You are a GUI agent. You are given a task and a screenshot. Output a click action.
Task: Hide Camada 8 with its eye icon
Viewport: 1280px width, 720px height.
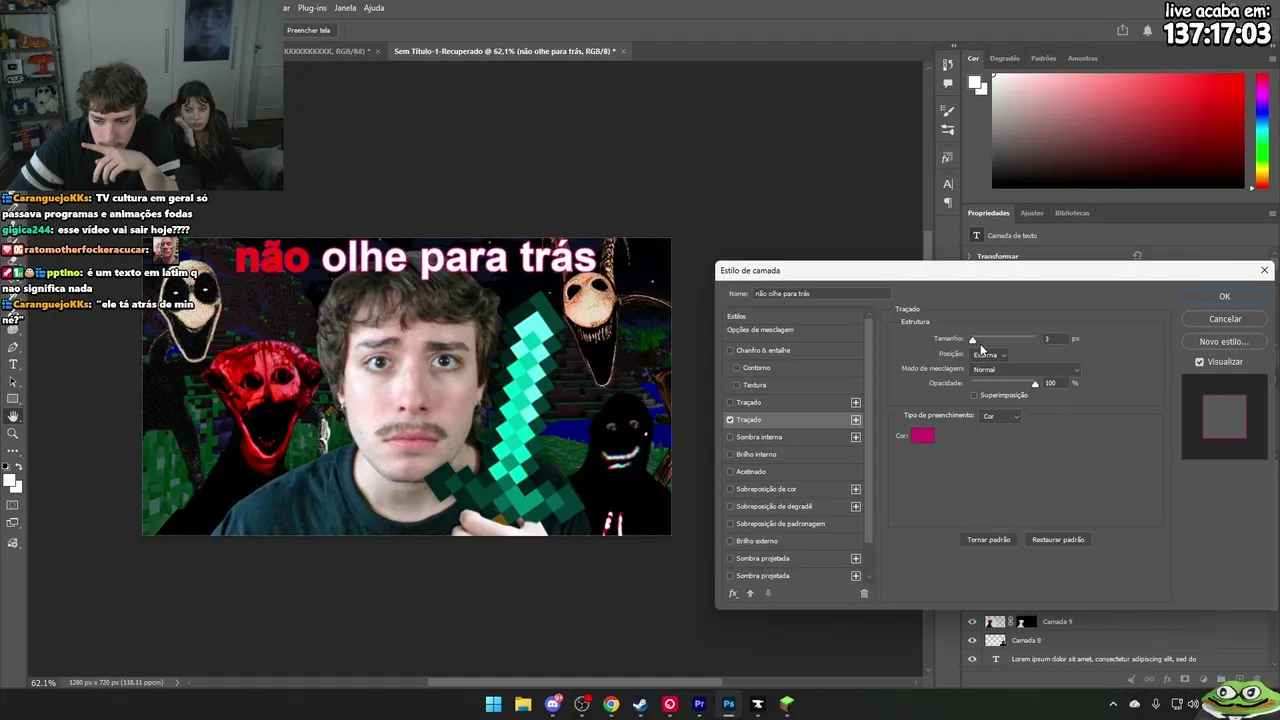pos(972,640)
